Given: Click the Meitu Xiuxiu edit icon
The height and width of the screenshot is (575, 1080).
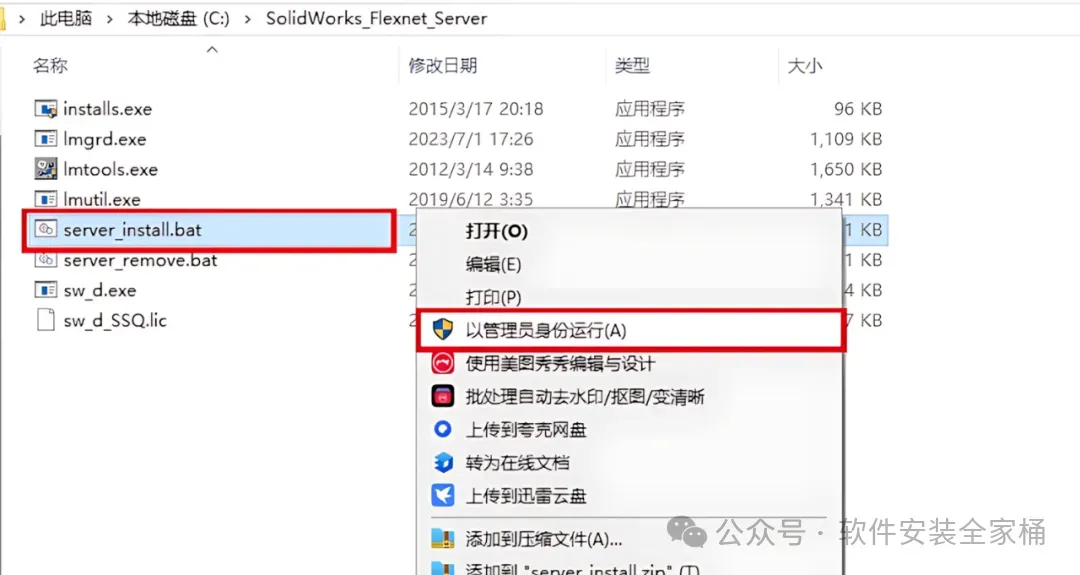Looking at the screenshot, I should click(443, 362).
